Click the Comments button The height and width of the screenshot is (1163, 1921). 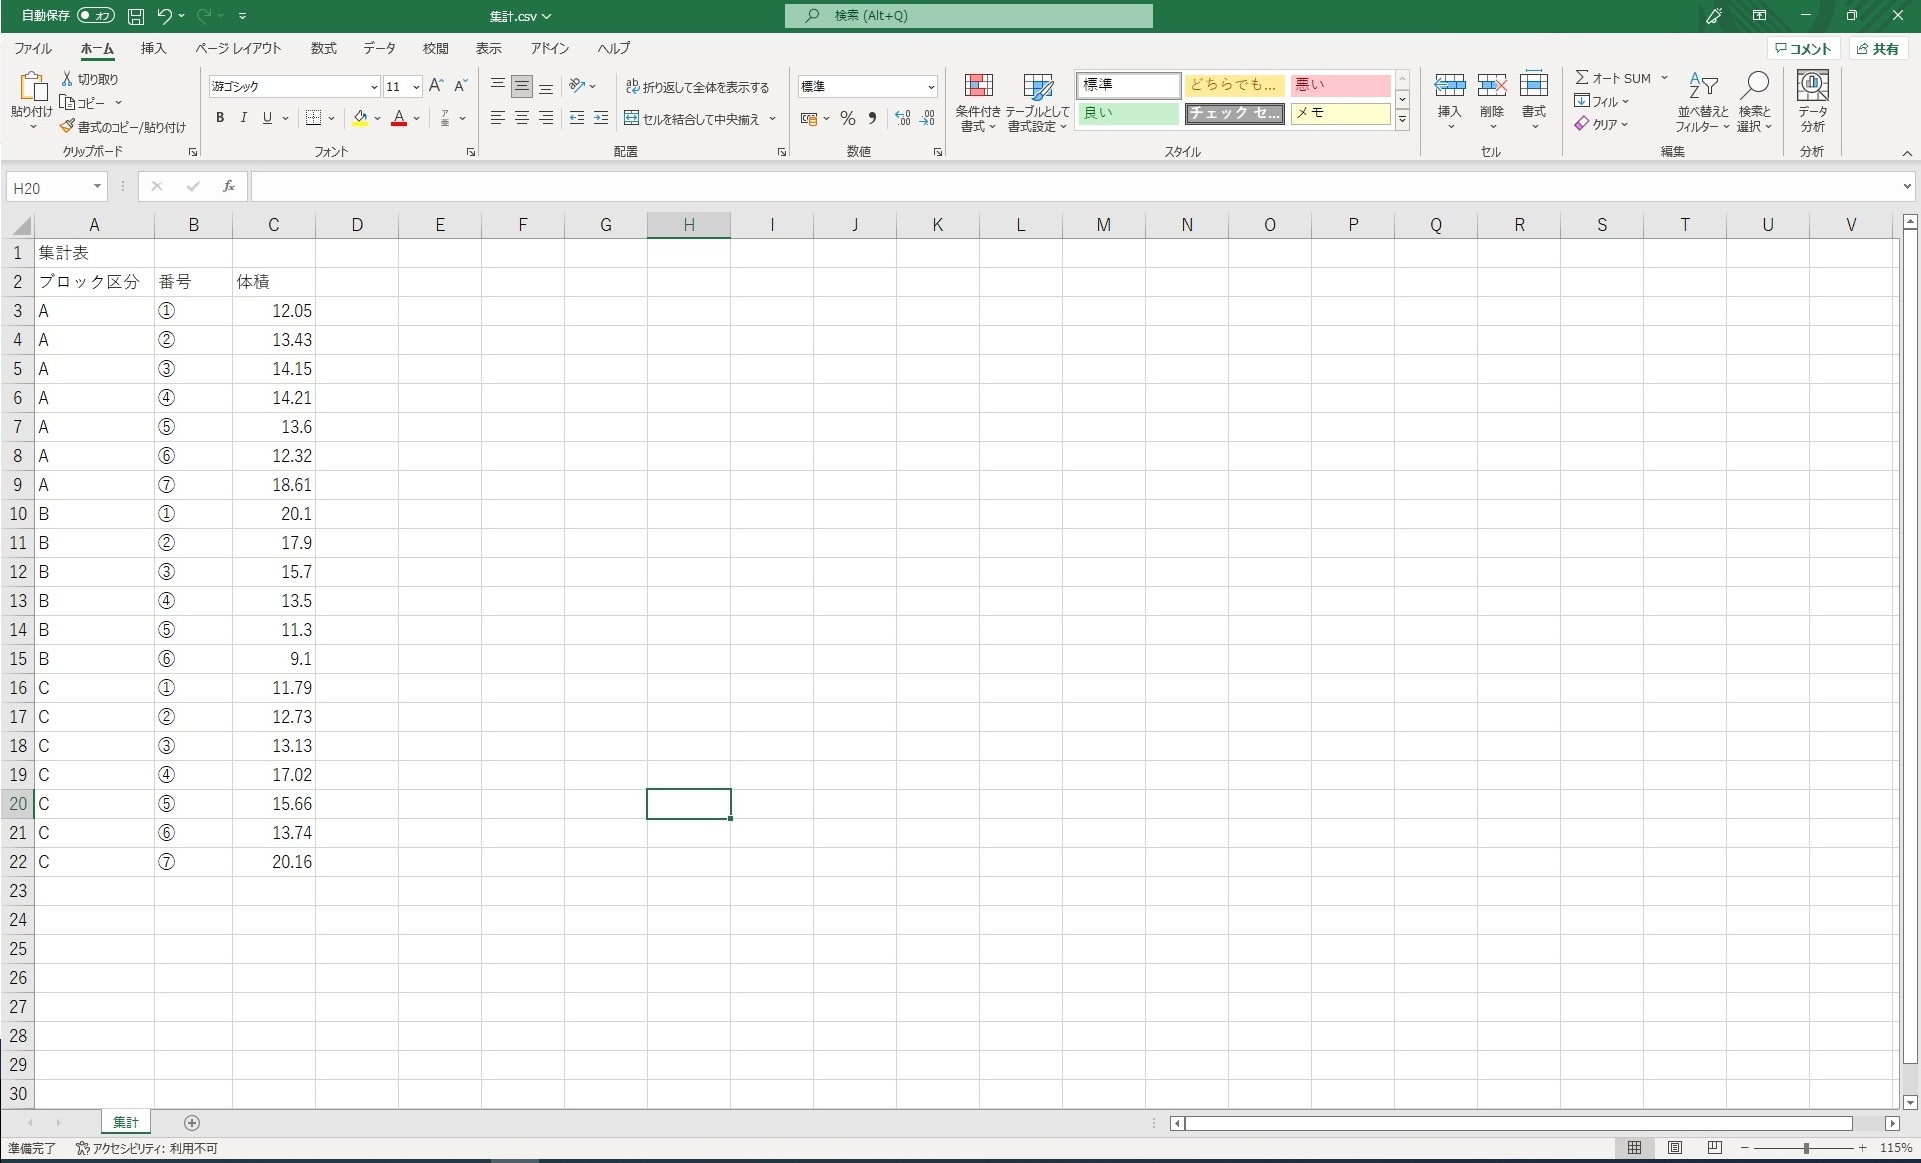tap(1803, 48)
